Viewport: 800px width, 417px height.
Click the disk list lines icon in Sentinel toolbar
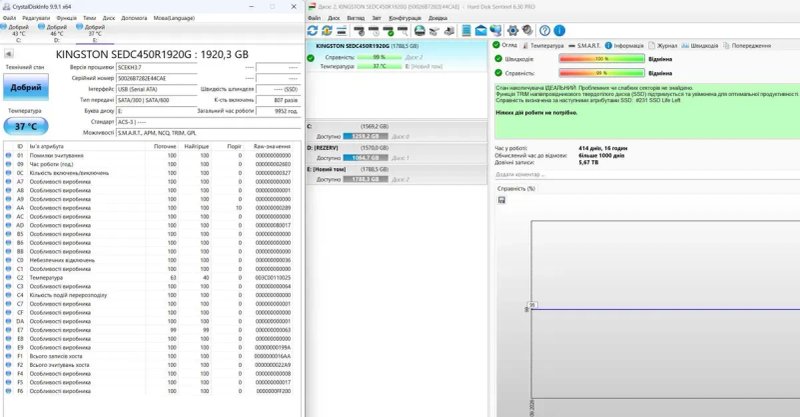tap(341, 31)
